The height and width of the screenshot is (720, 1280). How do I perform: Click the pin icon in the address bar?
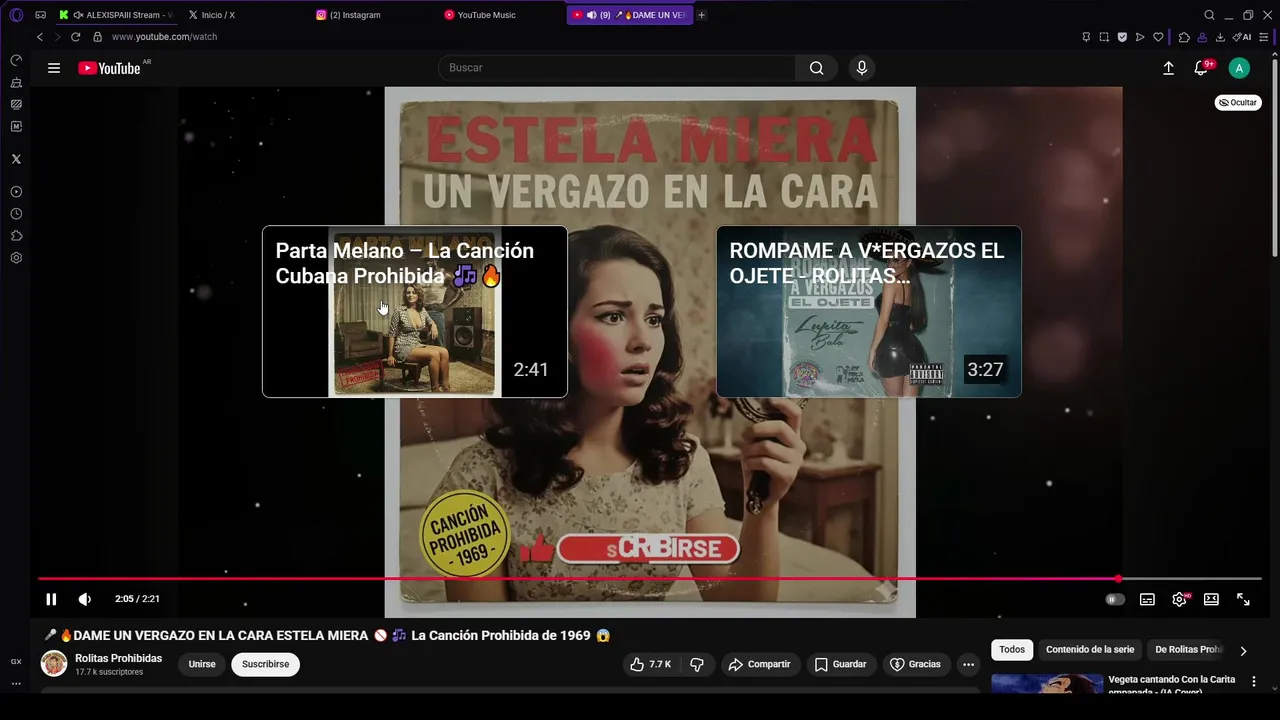[1086, 37]
